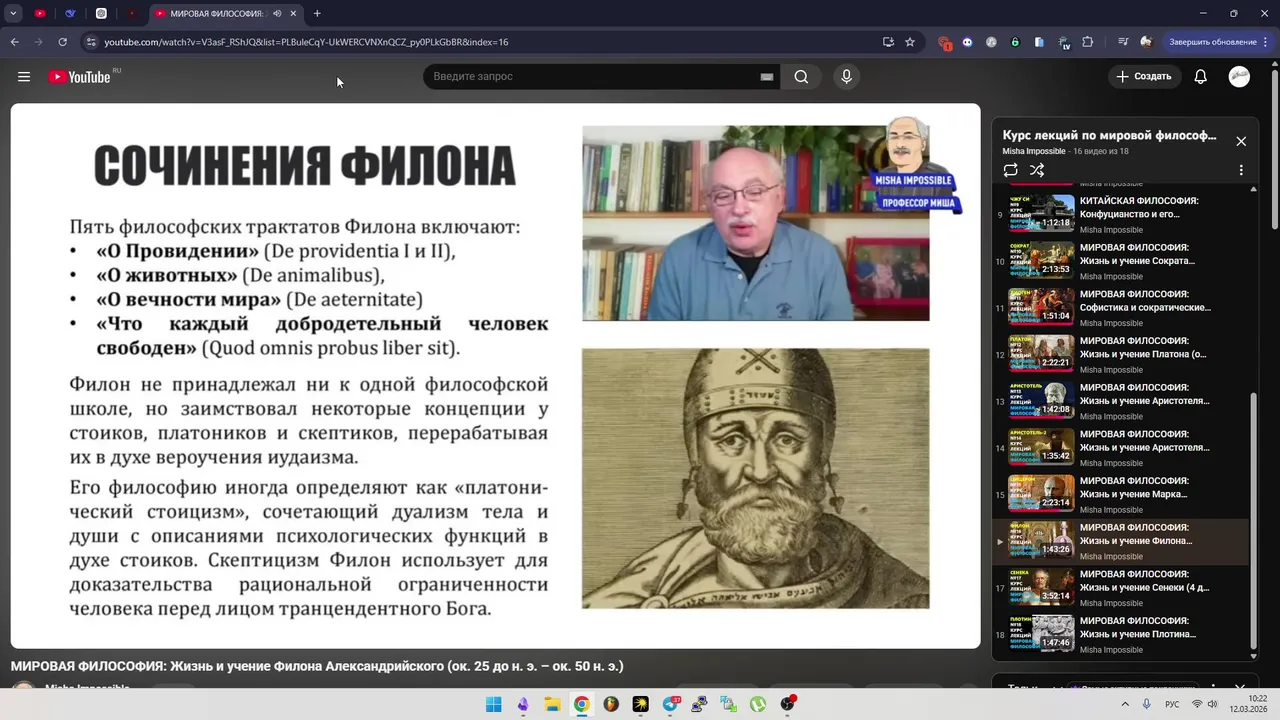The height and width of the screenshot is (720, 1280).
Task: Click the address bar URL
Action: coord(306,42)
